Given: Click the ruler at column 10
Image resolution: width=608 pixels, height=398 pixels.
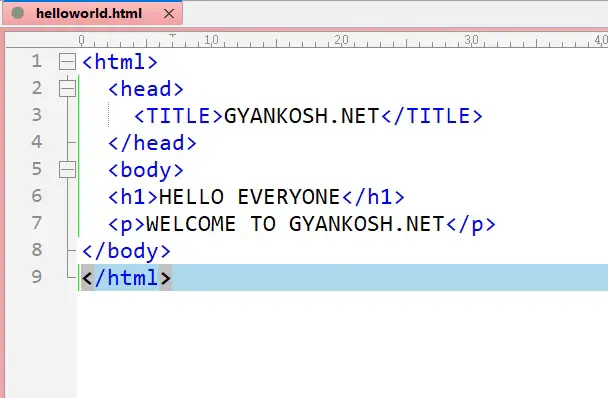Looking at the screenshot, I should [x=211, y=40].
